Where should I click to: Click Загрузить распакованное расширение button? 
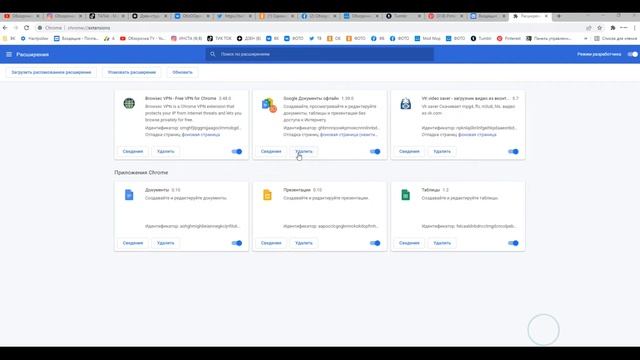[51, 72]
